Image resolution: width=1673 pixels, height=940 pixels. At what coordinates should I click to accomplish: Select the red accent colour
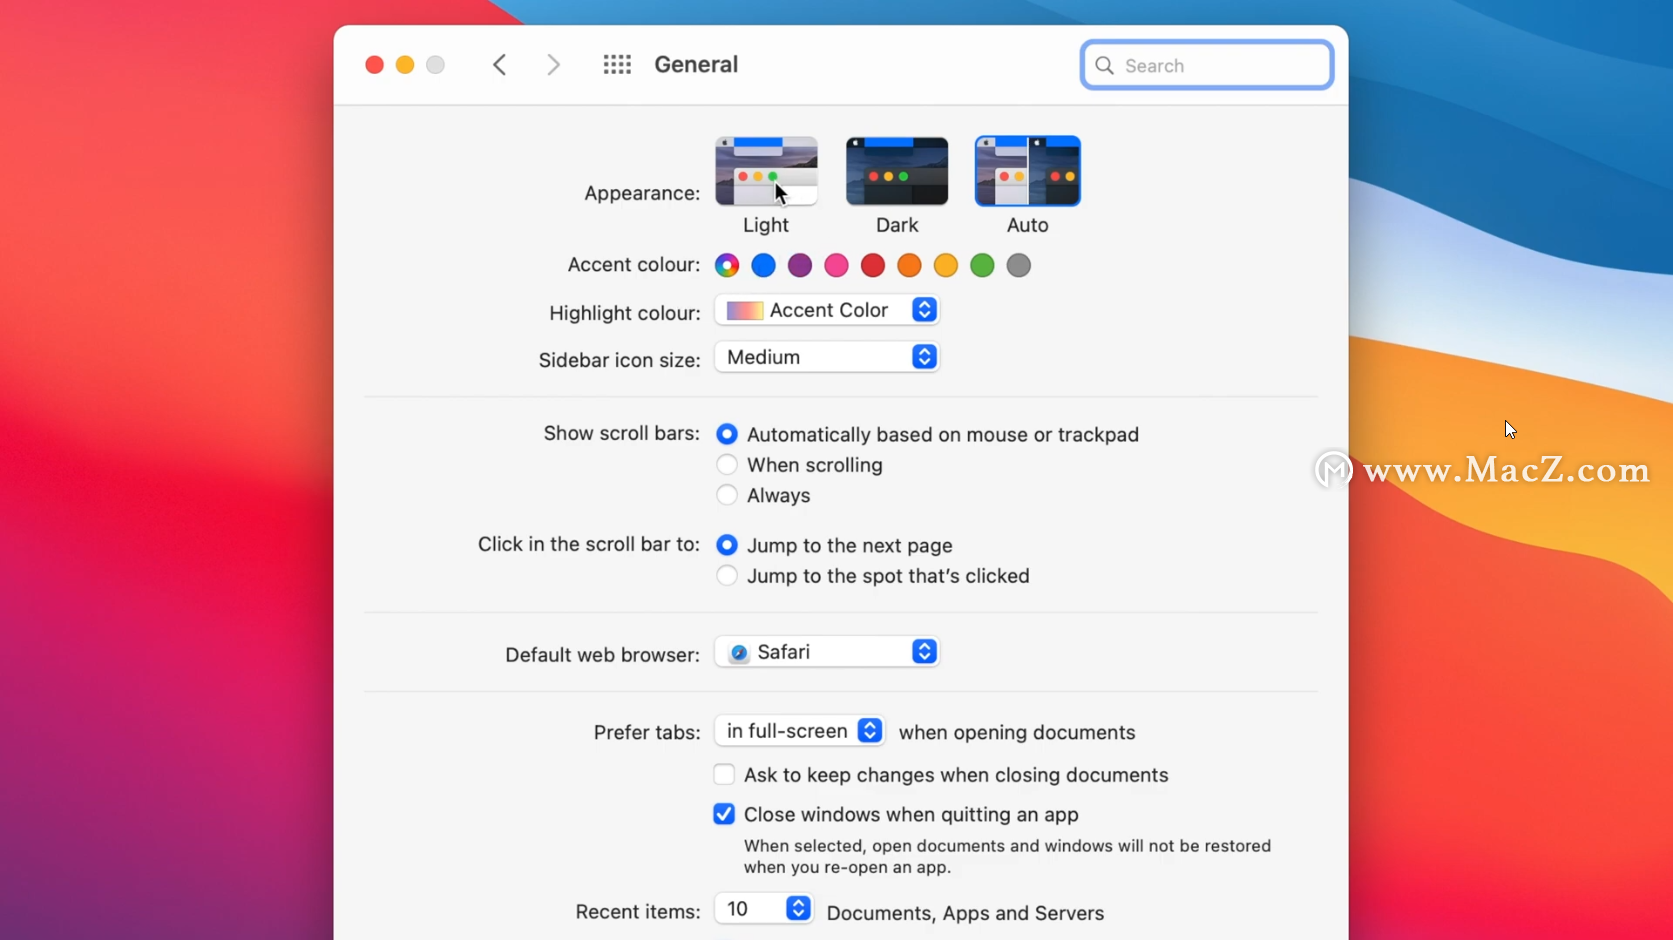873,265
